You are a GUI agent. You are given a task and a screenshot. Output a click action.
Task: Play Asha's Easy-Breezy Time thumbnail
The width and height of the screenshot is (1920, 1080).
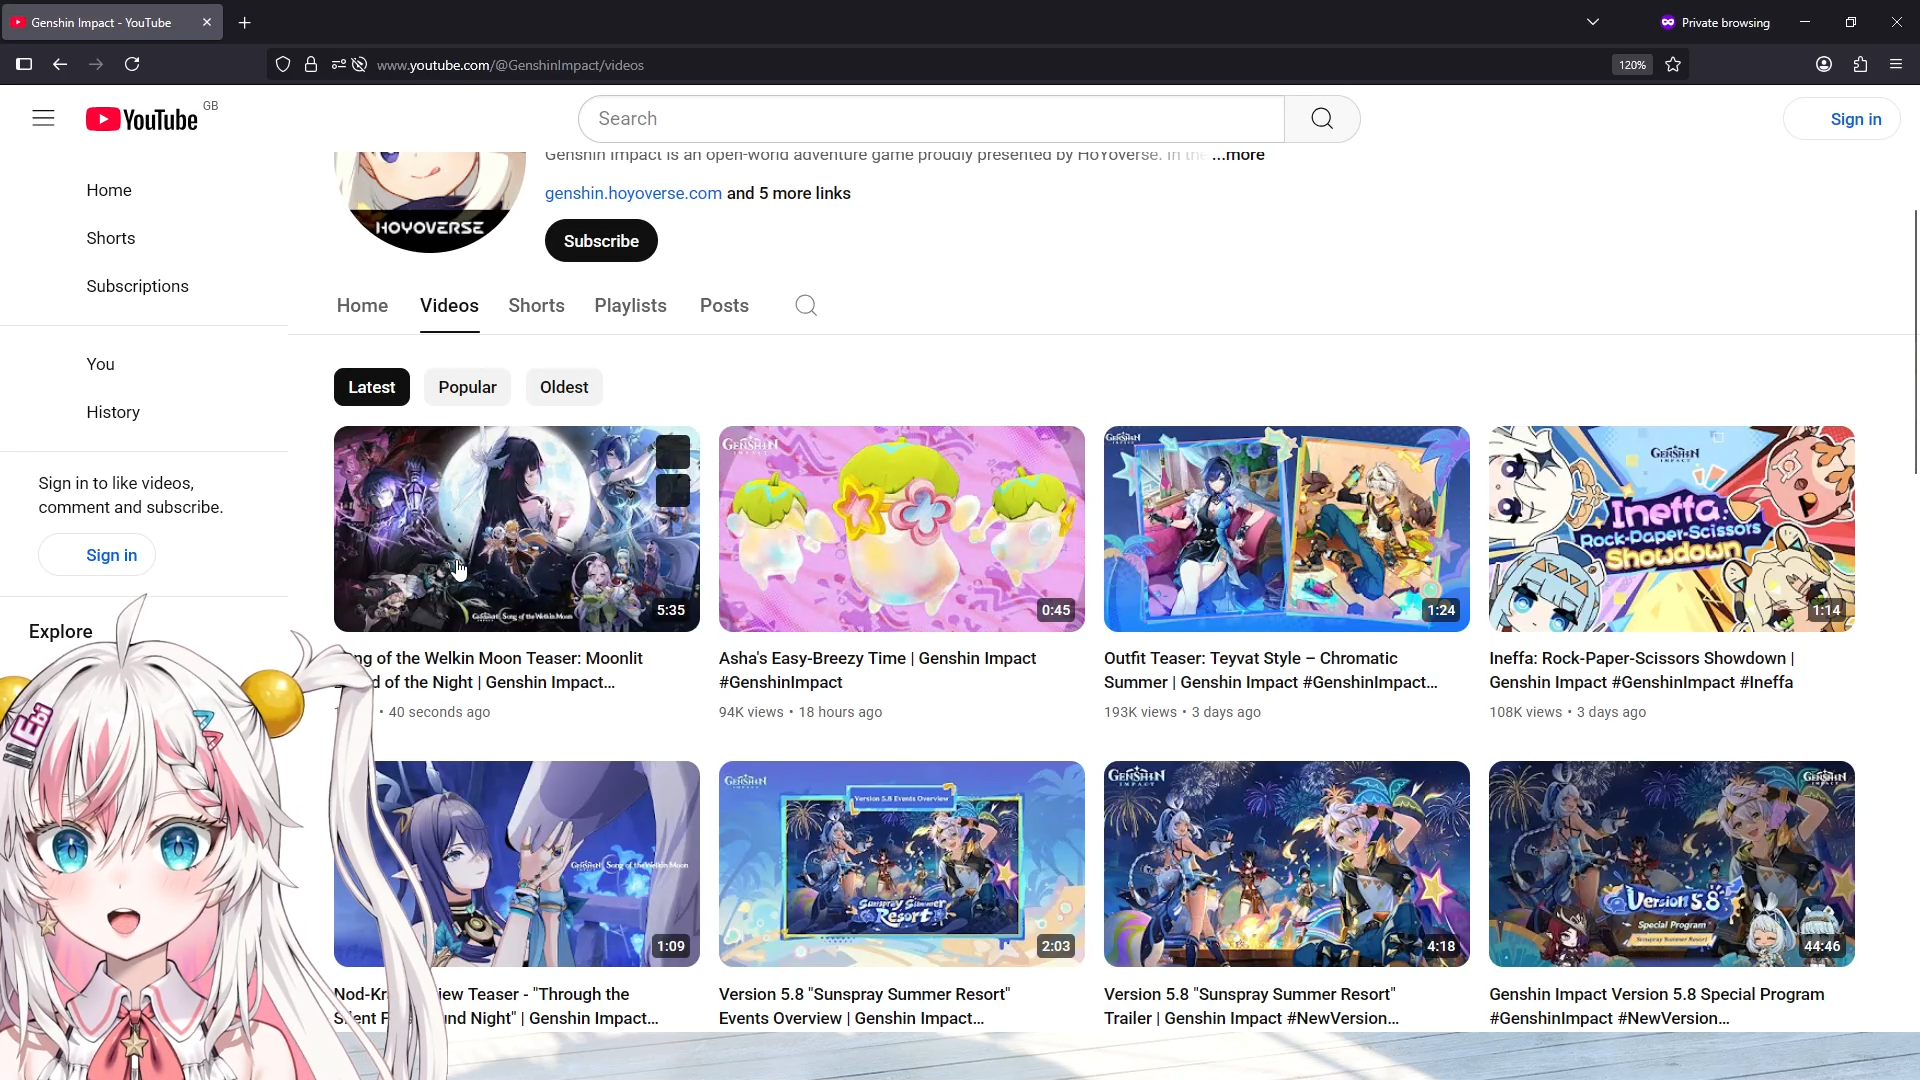[902, 529]
